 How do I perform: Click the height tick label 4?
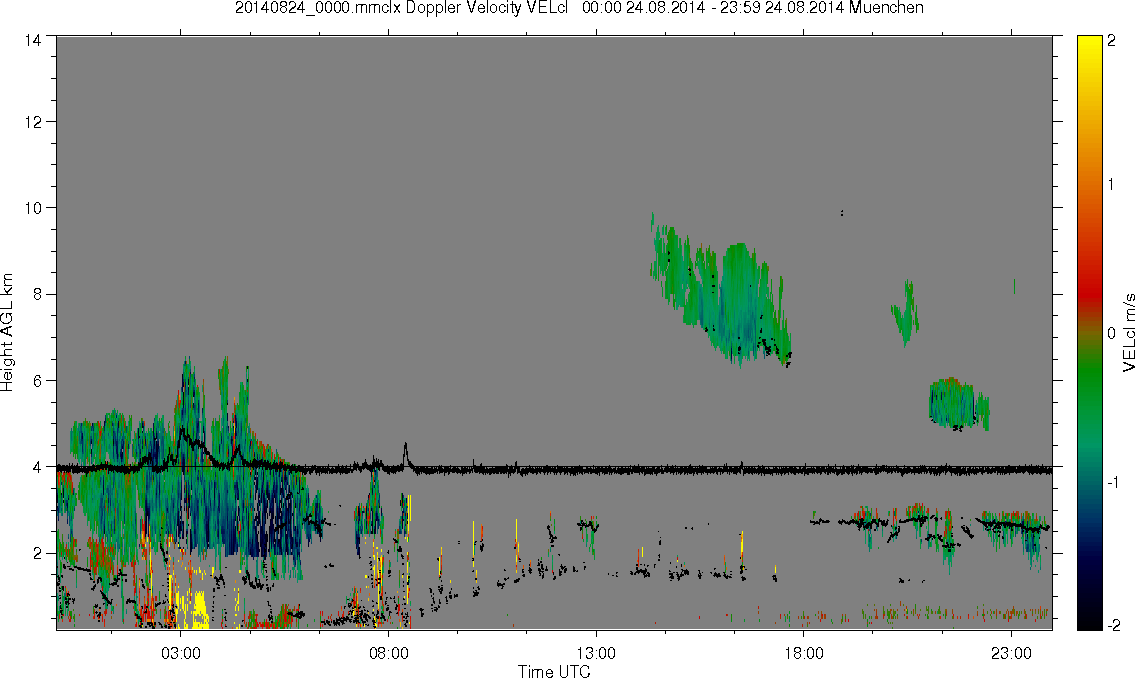(36, 467)
